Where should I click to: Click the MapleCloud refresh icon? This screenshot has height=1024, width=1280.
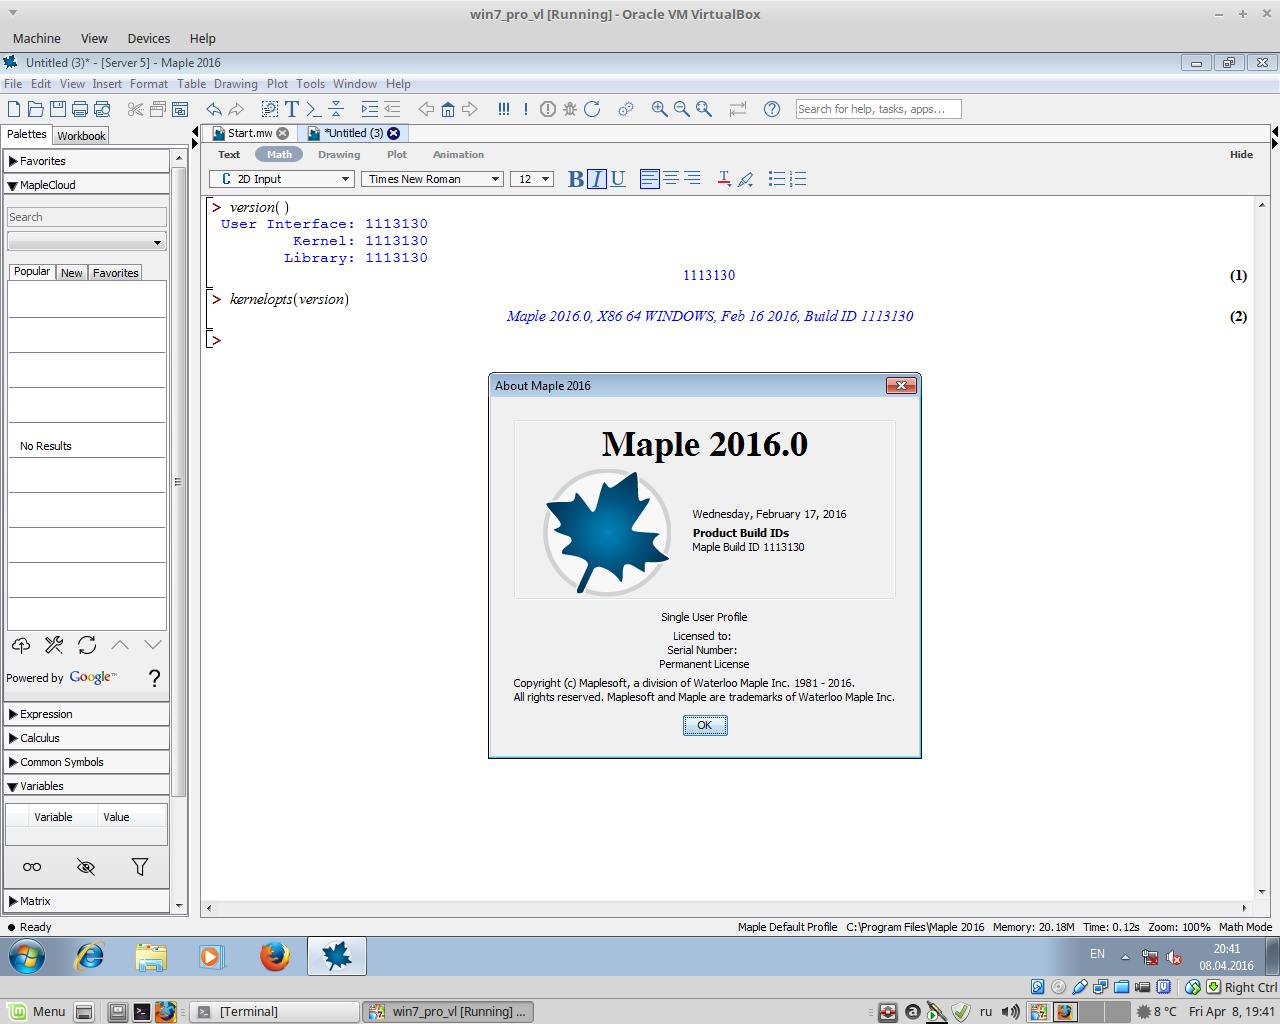click(x=87, y=645)
